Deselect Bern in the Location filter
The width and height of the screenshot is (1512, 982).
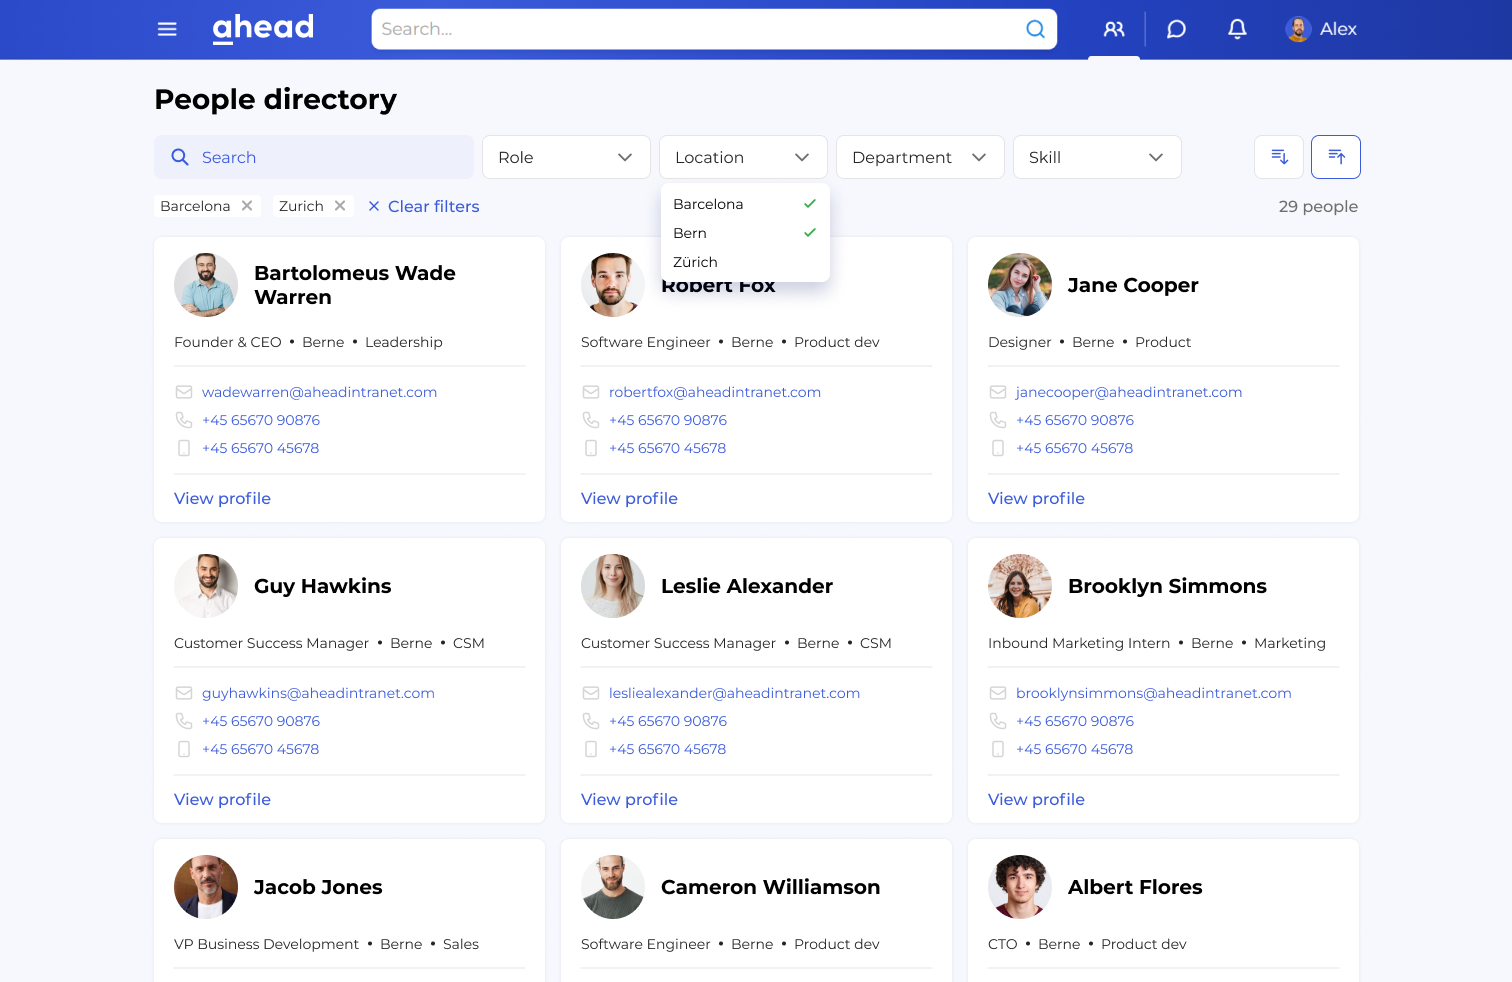click(744, 233)
